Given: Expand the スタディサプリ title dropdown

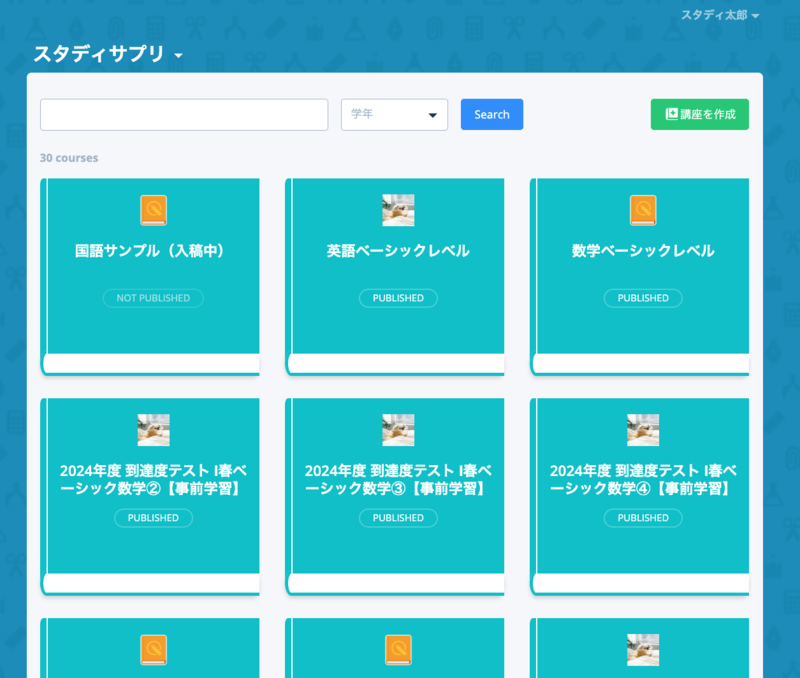Looking at the screenshot, I should click(108, 54).
